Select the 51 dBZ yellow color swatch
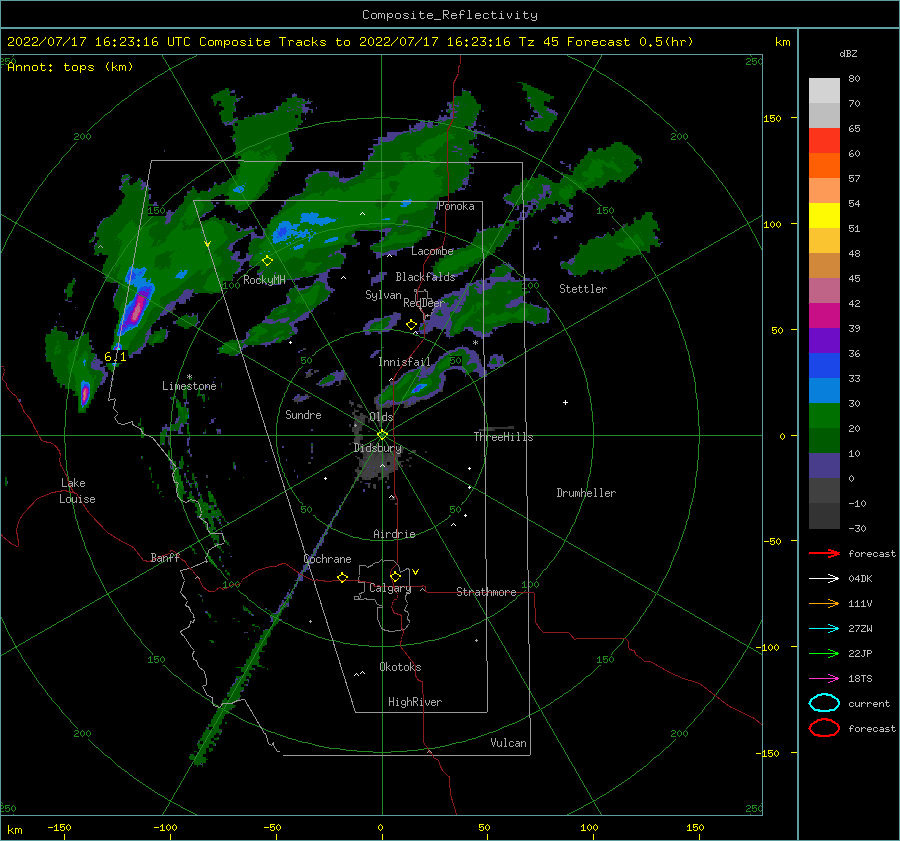Image resolution: width=900 pixels, height=841 pixels. [x=824, y=215]
